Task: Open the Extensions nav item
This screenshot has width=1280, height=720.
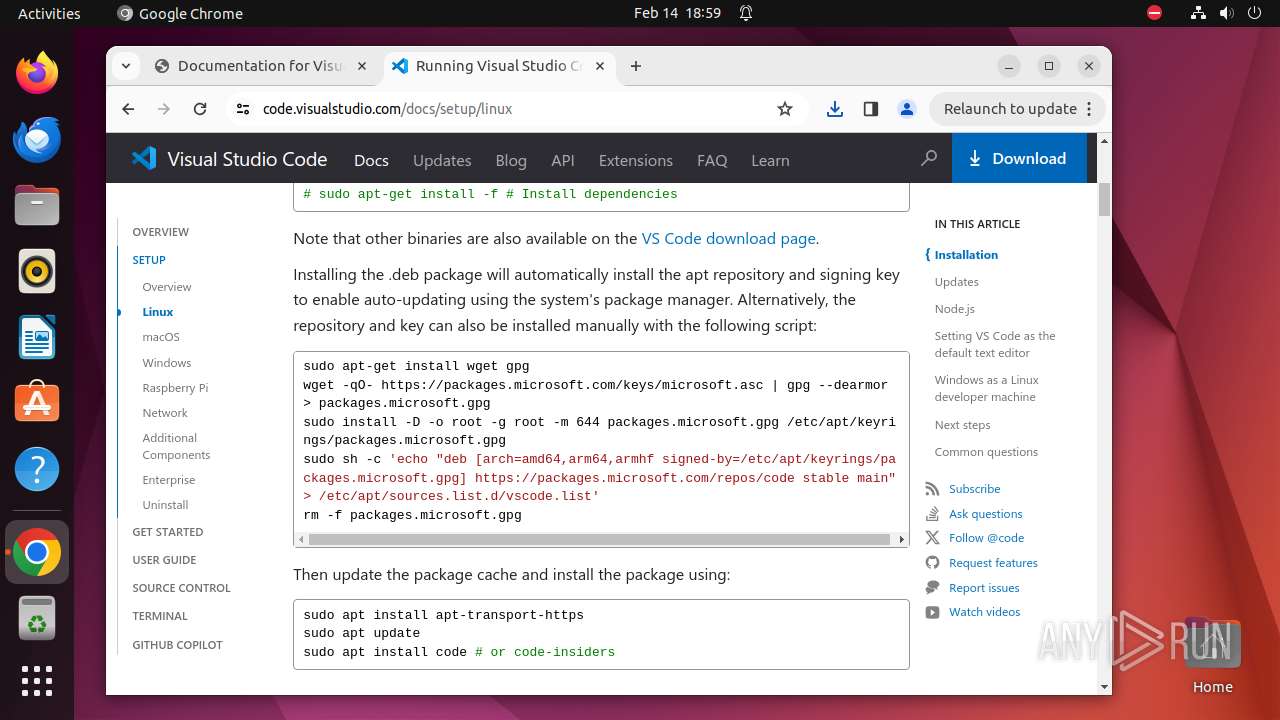Action: coord(636,160)
